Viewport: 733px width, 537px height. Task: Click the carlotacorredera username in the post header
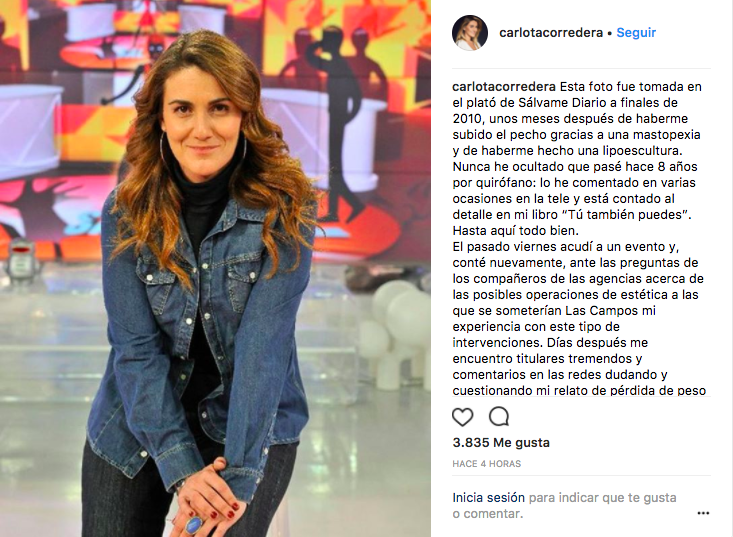(551, 33)
